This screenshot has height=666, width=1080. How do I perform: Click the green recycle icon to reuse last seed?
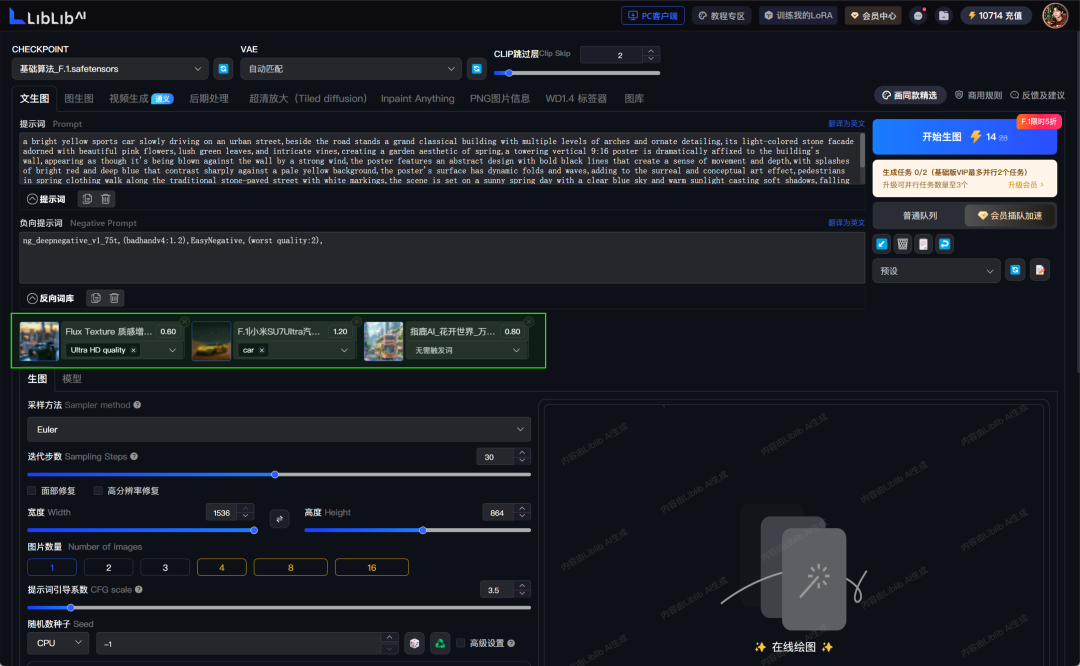coord(439,643)
